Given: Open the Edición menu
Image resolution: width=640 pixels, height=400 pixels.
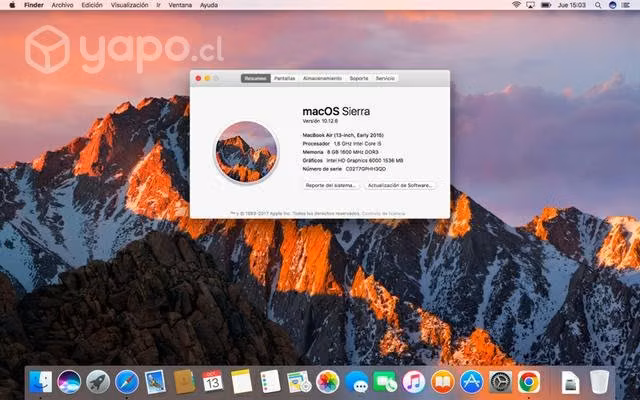Looking at the screenshot, I should 92,5.
